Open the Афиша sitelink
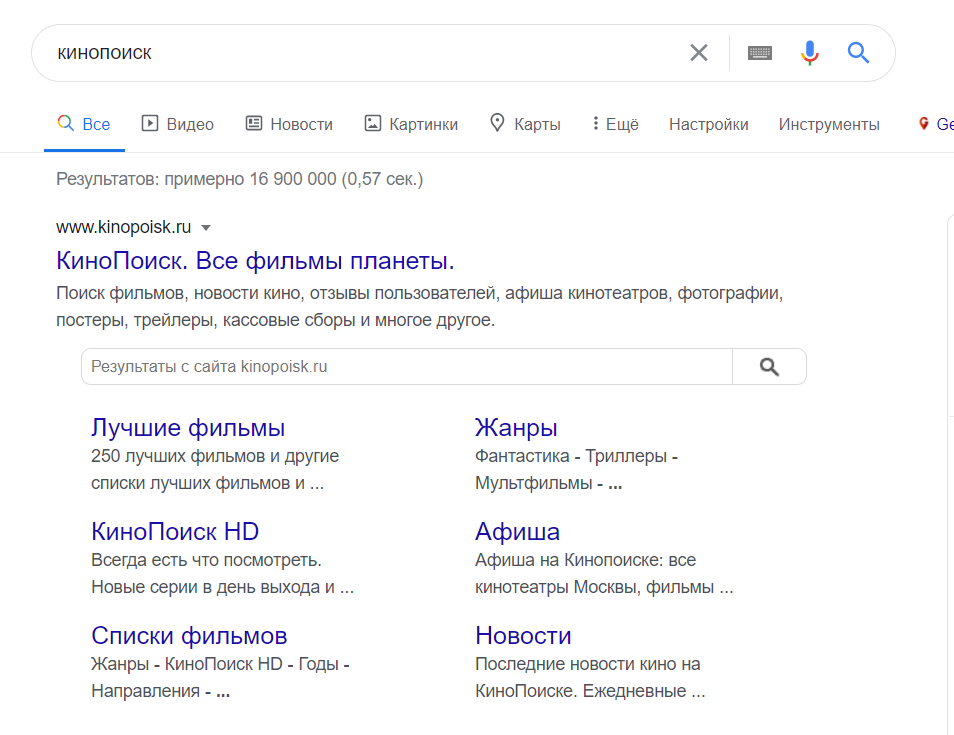This screenshot has height=735, width=954. coord(517,532)
